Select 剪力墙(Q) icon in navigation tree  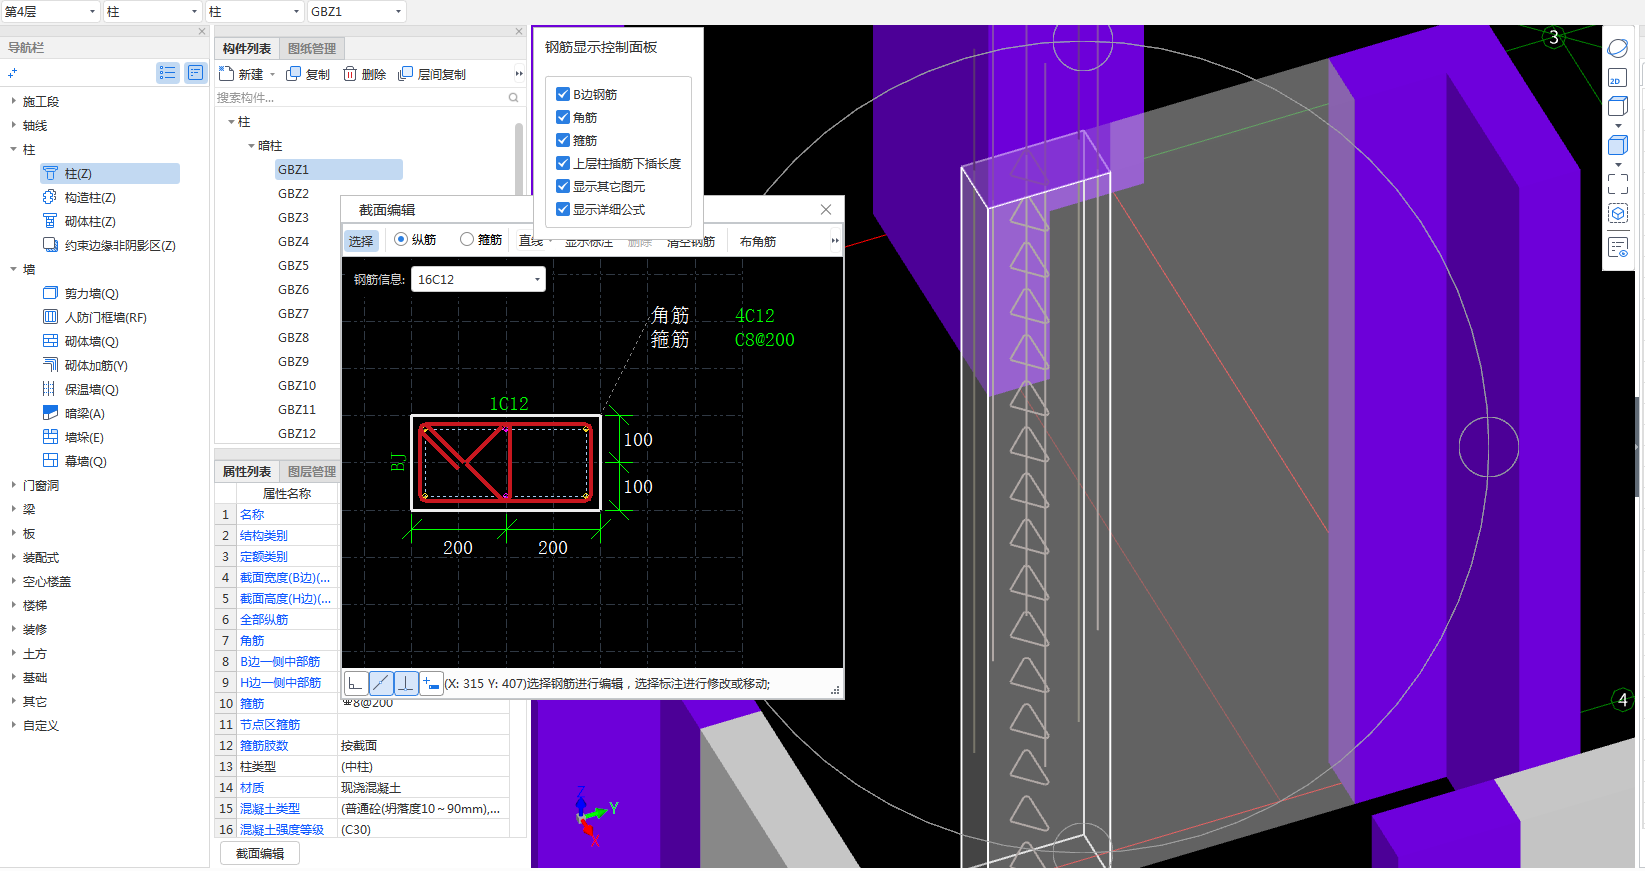50,293
